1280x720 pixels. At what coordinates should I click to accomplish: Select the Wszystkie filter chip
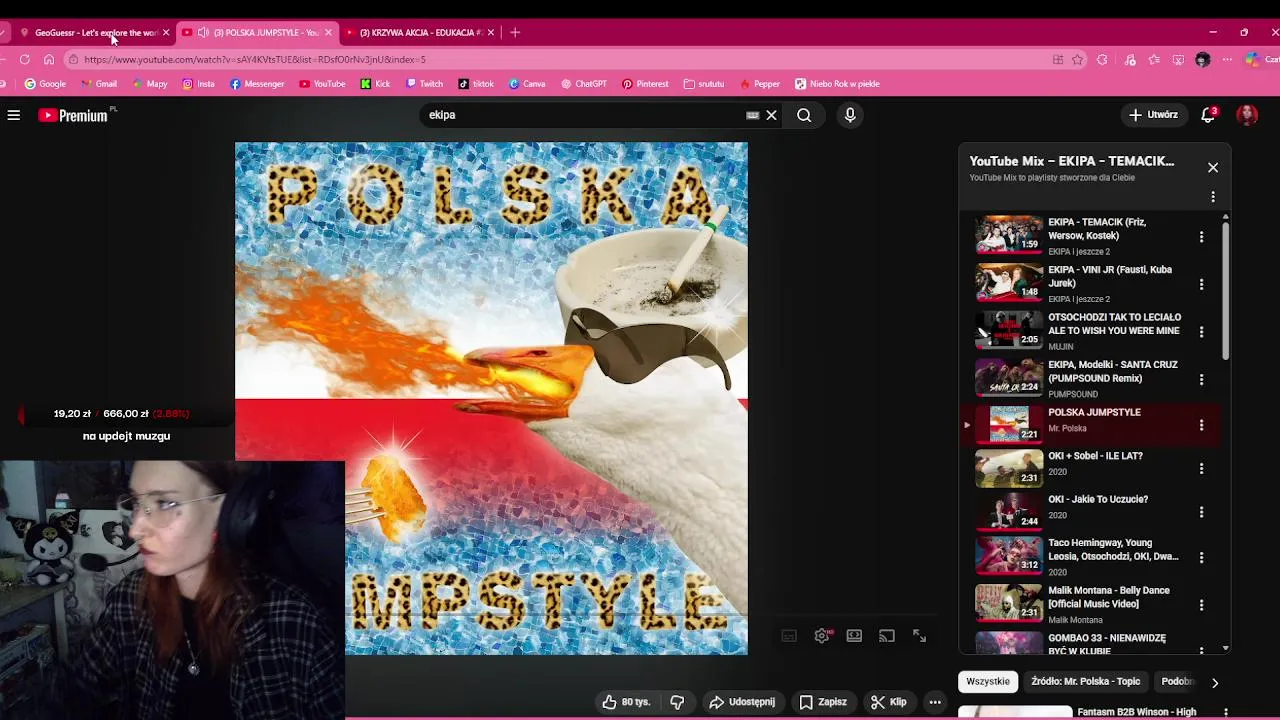coord(987,681)
